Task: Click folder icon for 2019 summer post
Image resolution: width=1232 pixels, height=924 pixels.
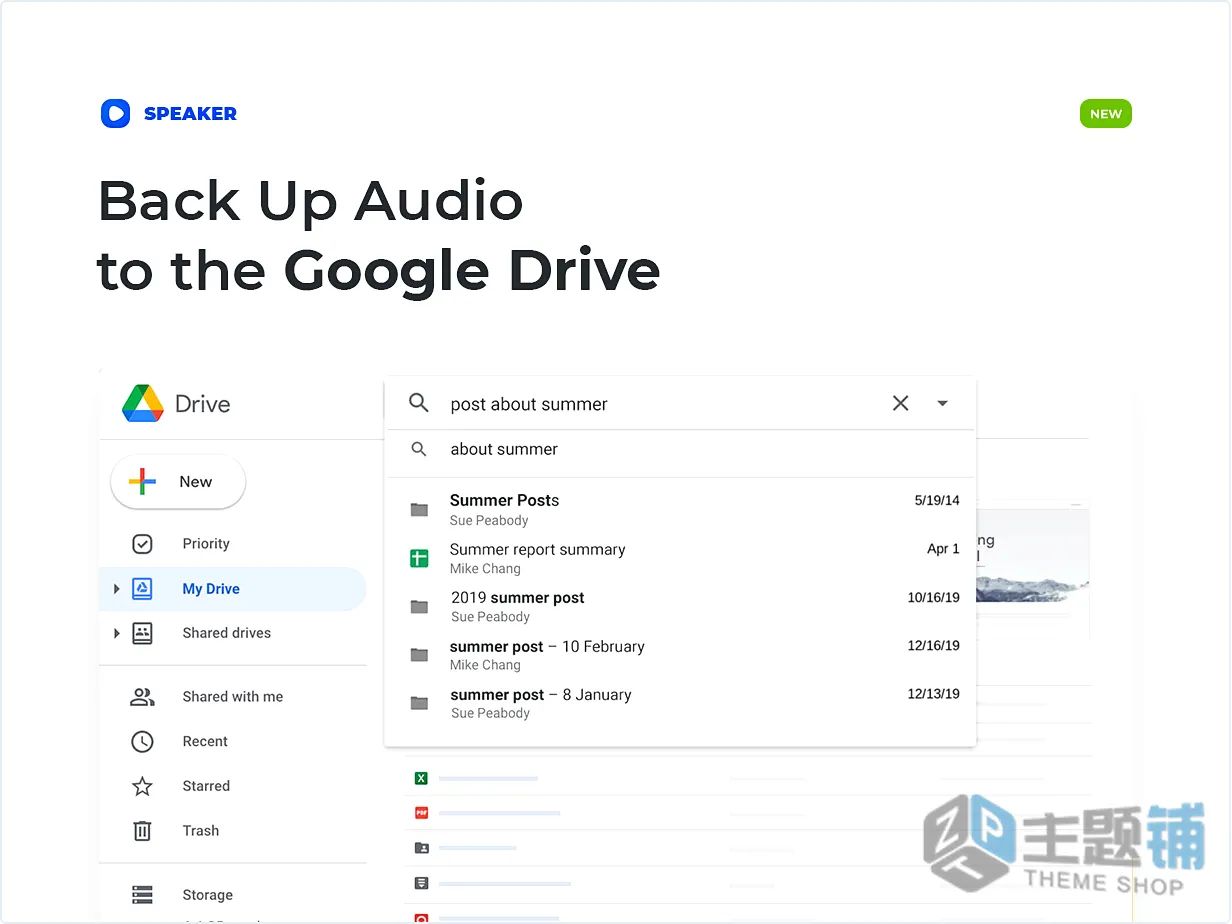Action: click(420, 607)
